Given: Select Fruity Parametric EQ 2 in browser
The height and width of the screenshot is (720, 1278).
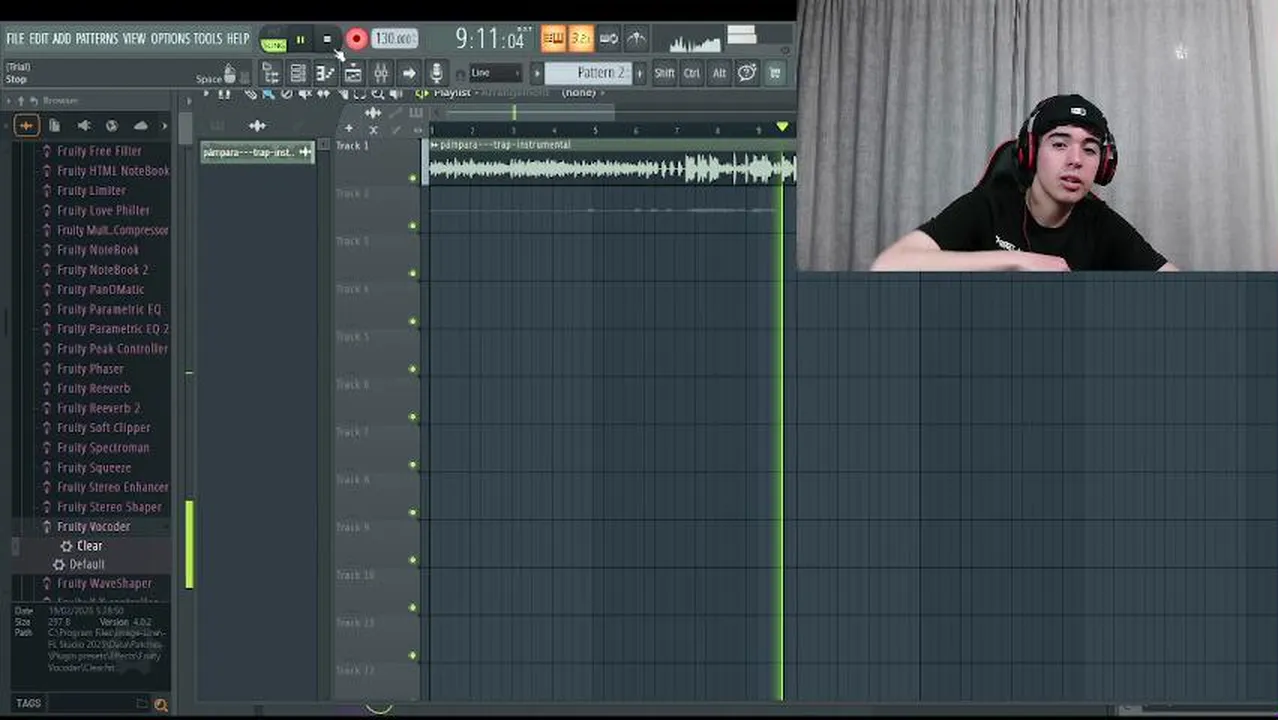Looking at the screenshot, I should (113, 328).
